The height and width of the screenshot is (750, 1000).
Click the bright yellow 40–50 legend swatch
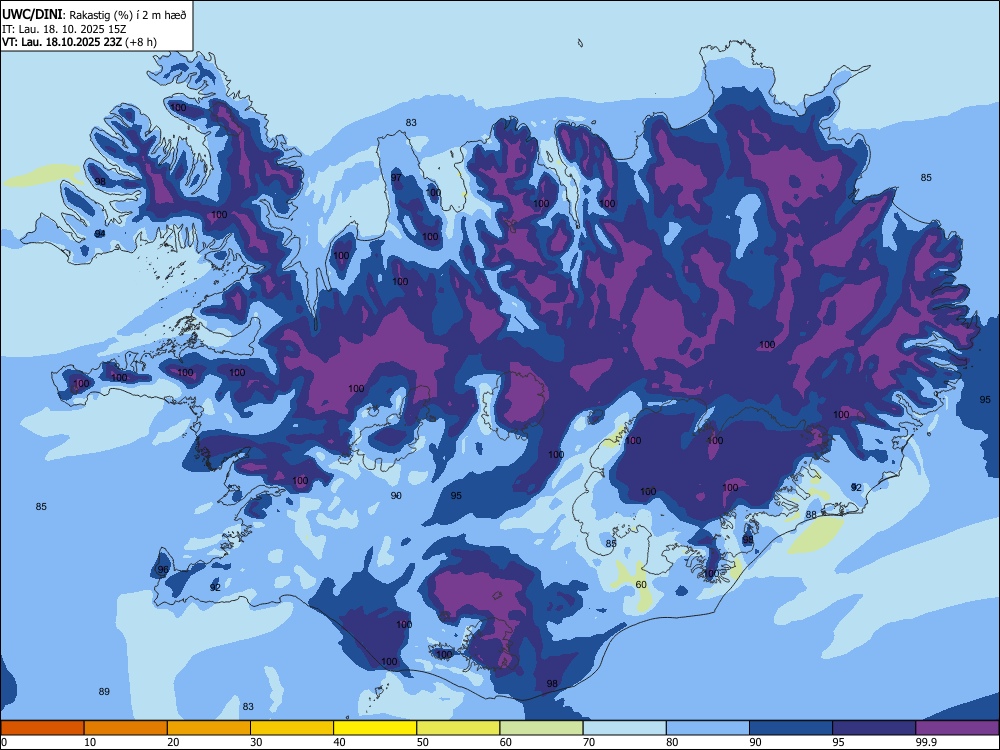tap(375, 728)
